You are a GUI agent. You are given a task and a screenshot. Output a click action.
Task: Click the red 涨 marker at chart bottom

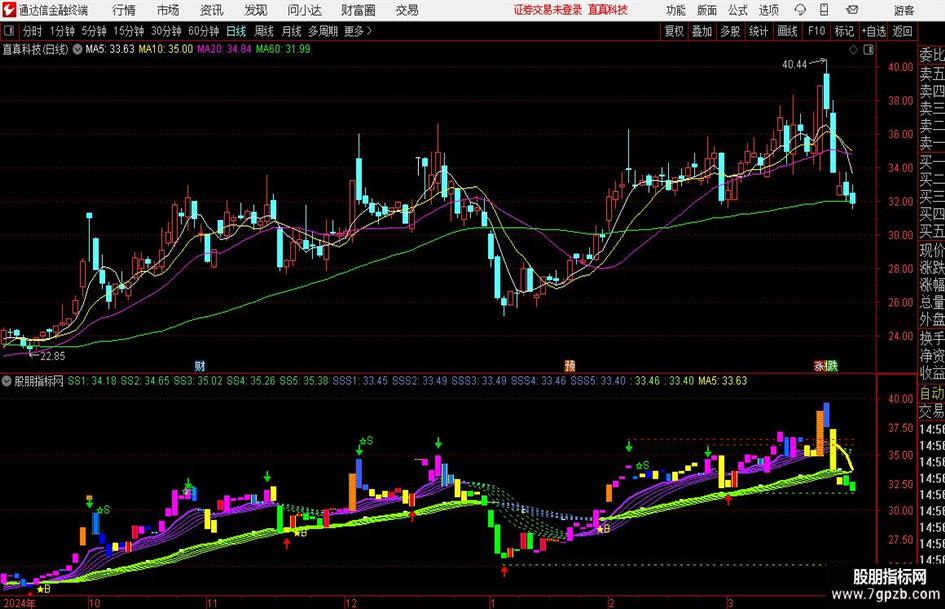[820, 365]
